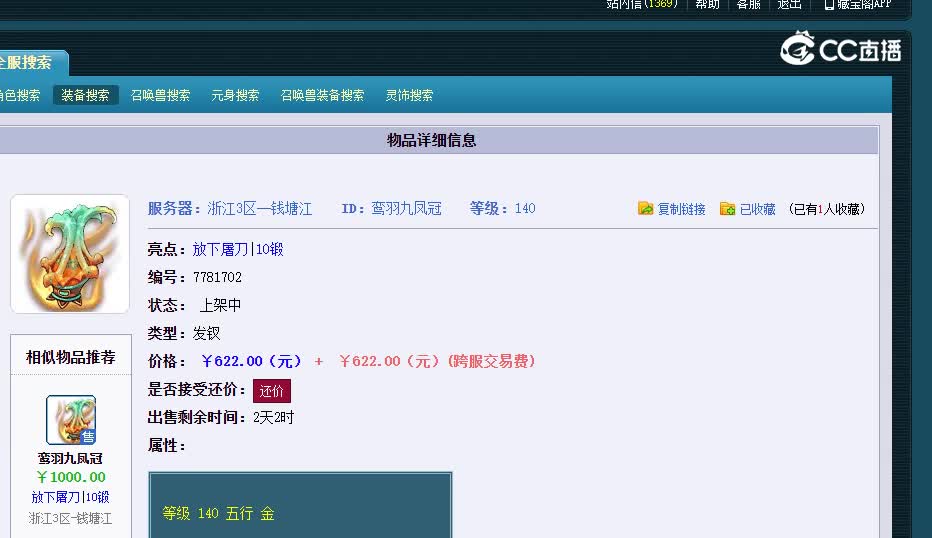Screen dimensions: 932x538
Task: Click the item type 发钗
Action: (206, 333)
